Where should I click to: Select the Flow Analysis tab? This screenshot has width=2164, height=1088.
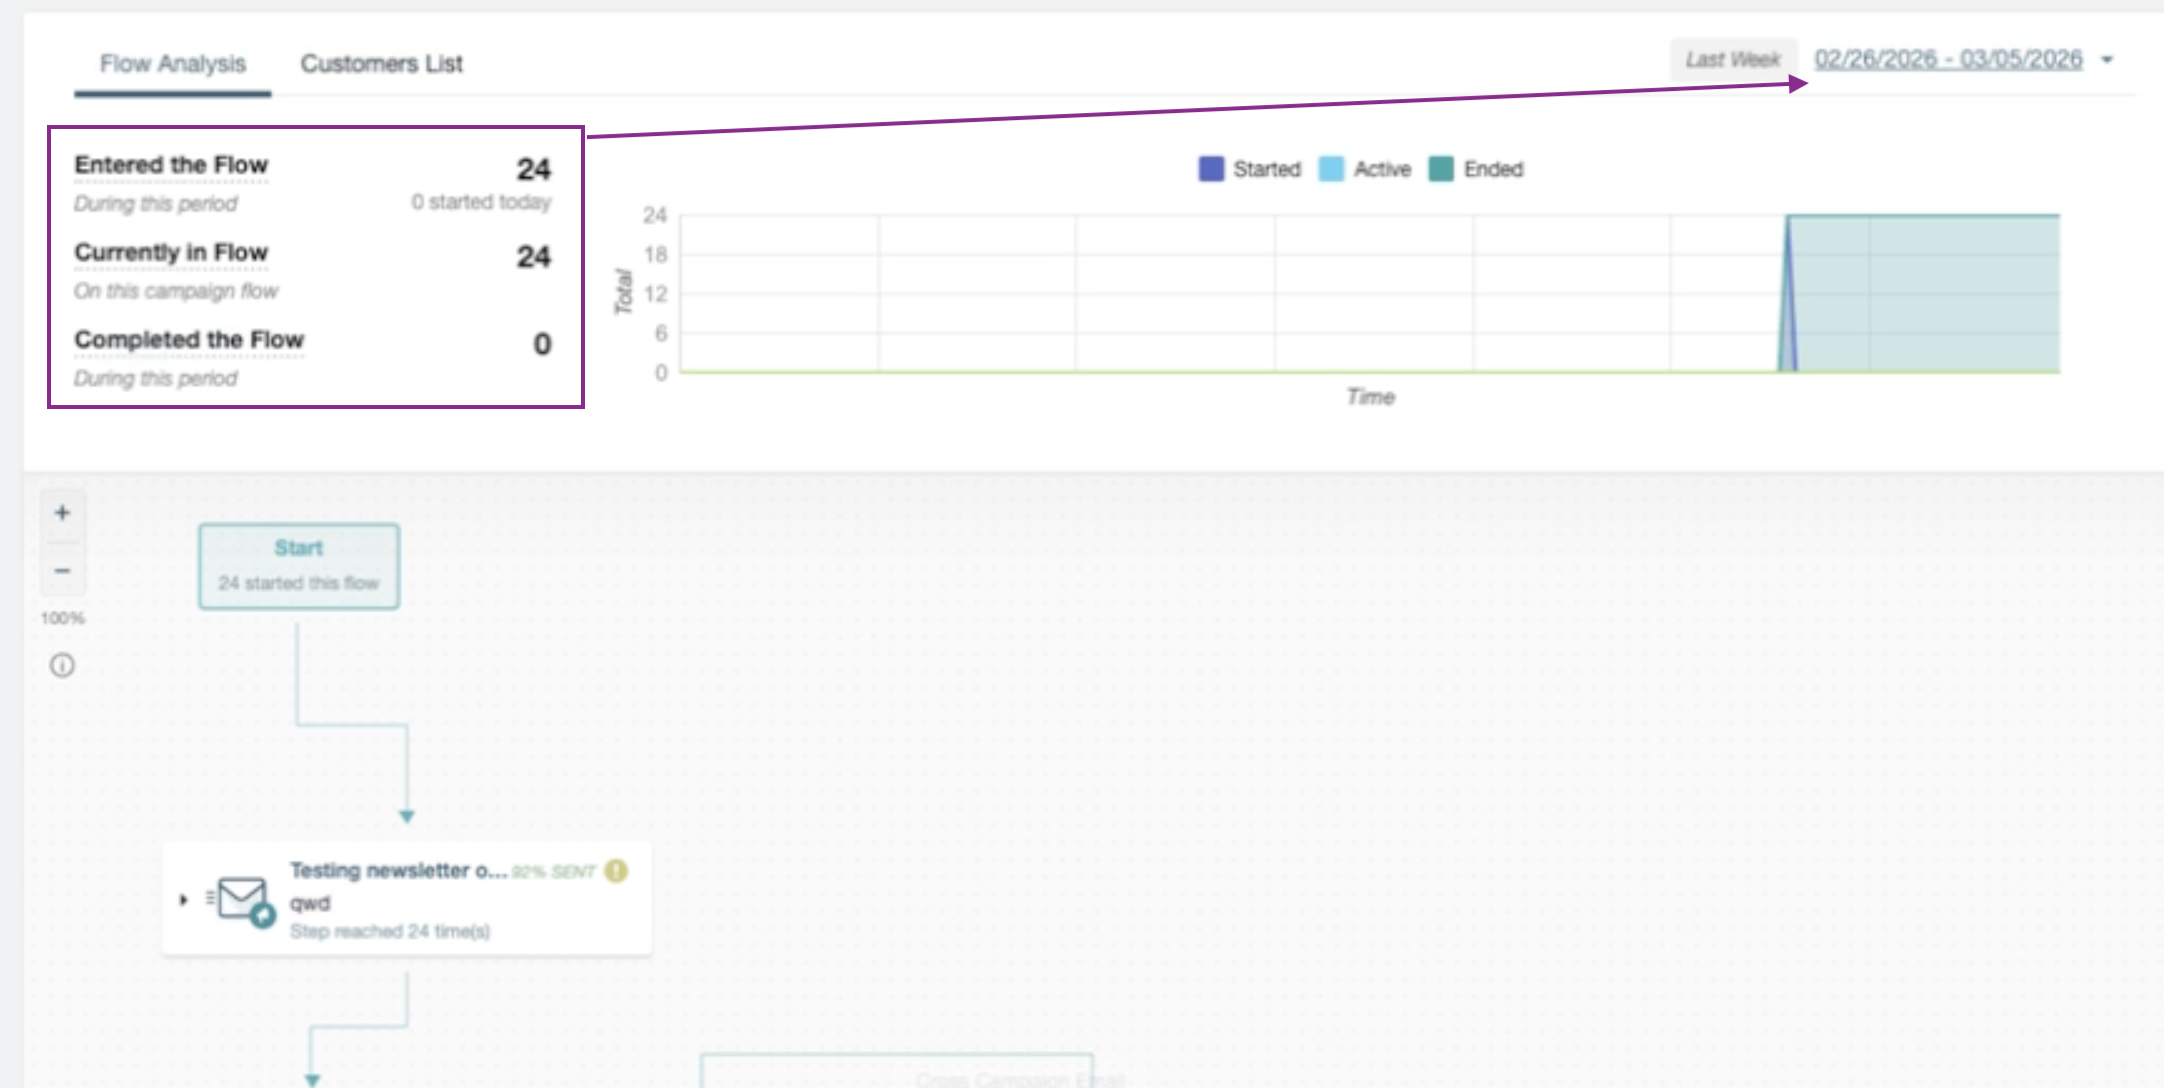coord(173,64)
